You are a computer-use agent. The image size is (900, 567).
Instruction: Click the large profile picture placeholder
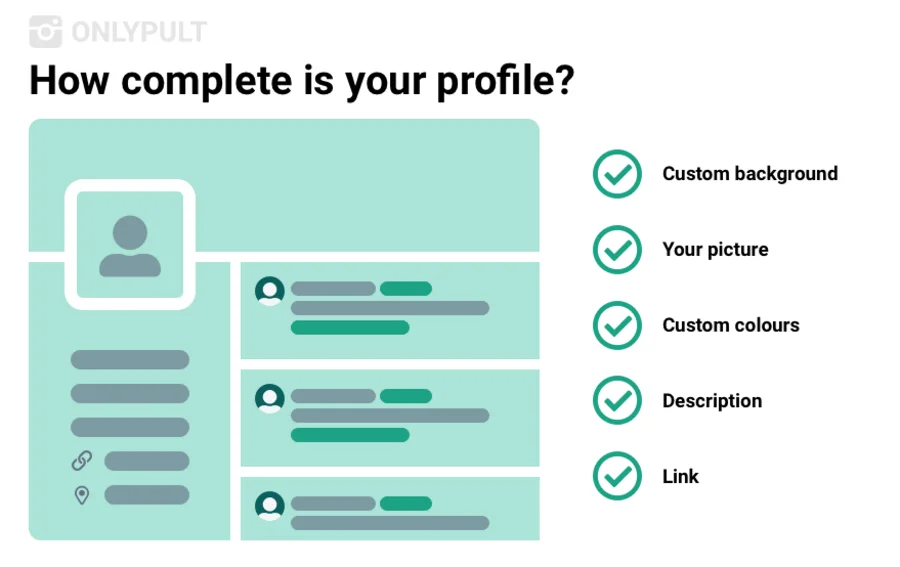(130, 244)
